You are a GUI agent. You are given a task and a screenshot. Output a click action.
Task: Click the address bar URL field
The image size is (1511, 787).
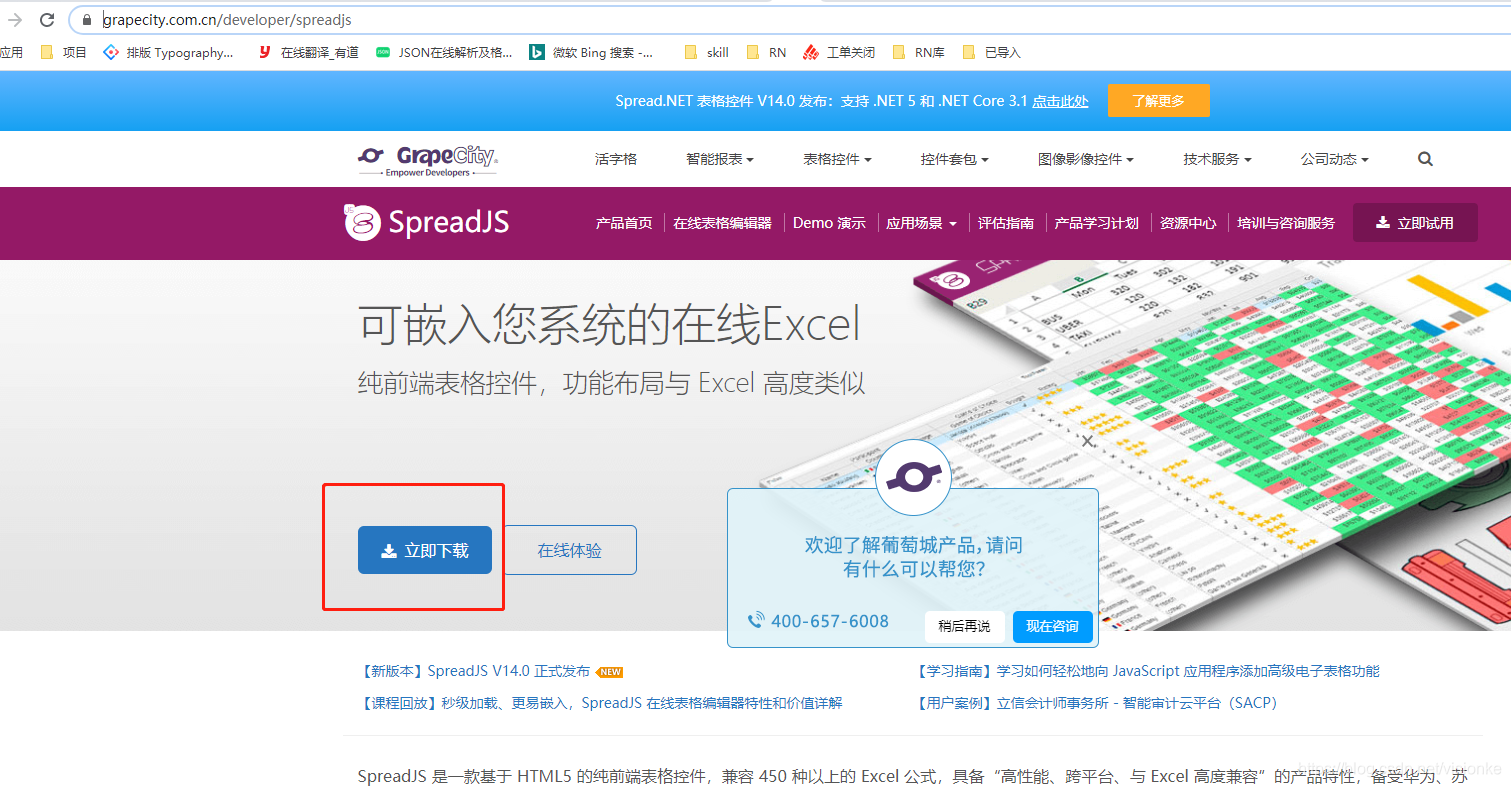pyautogui.click(x=790, y=20)
